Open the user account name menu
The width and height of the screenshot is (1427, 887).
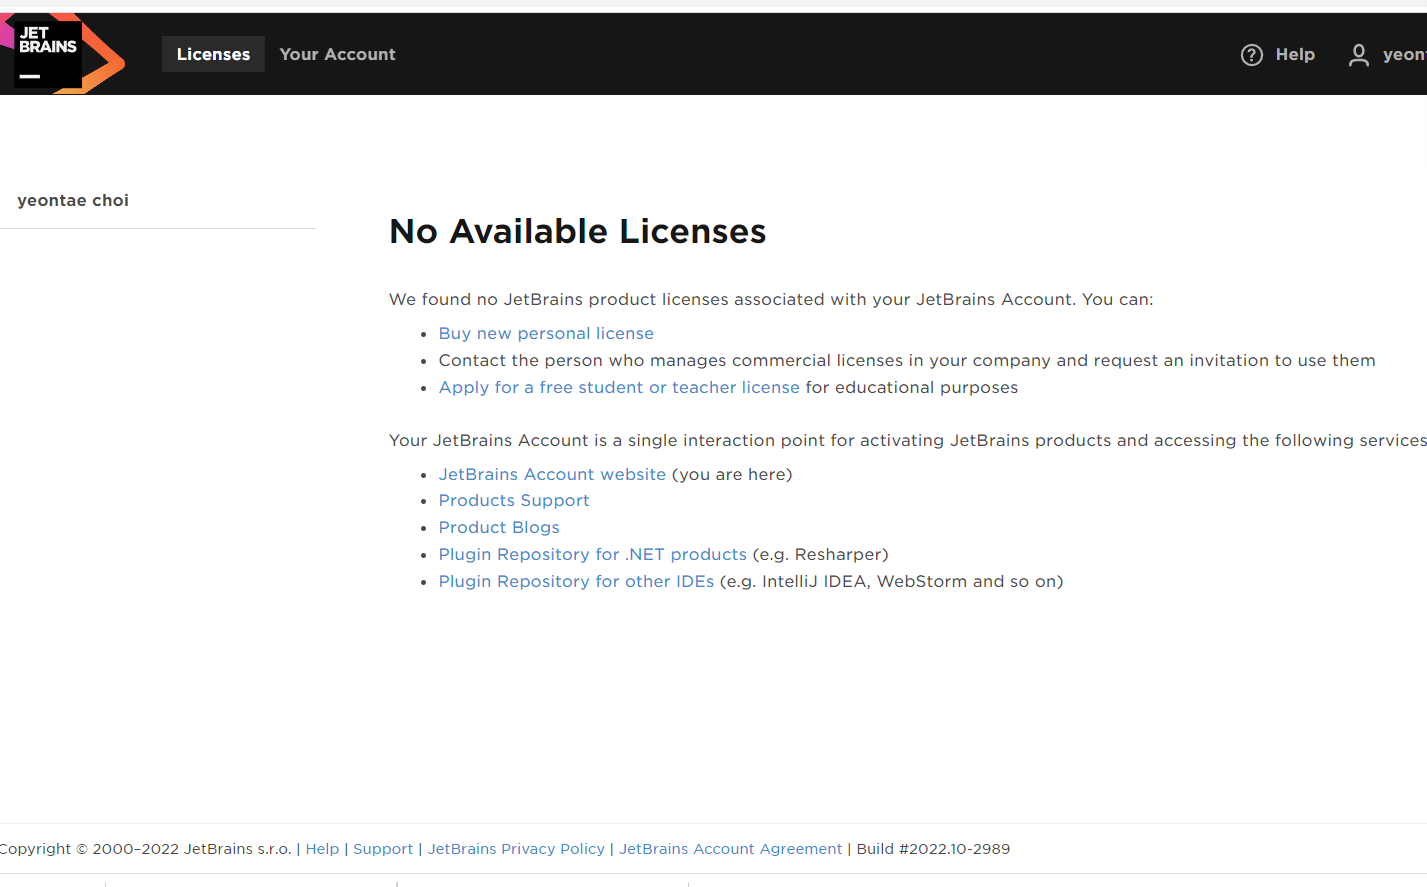1405,55
